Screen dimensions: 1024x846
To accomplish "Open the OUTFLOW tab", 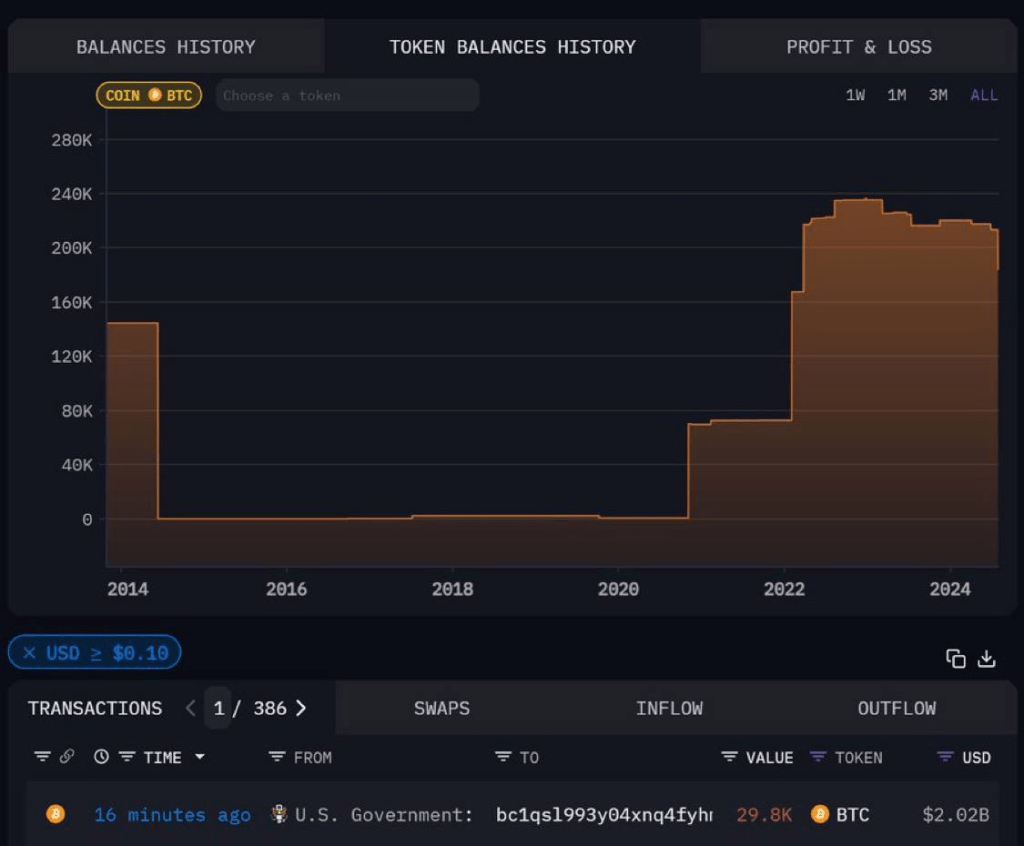I will click(x=896, y=708).
